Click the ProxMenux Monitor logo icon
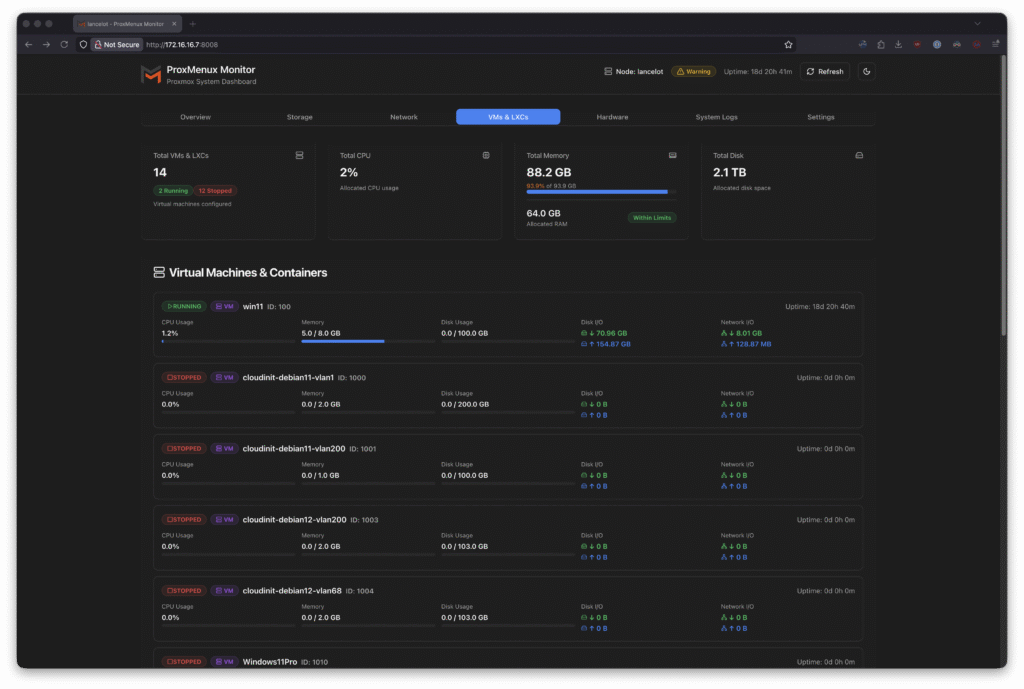Viewport: 1024px width, 689px height. click(x=151, y=75)
